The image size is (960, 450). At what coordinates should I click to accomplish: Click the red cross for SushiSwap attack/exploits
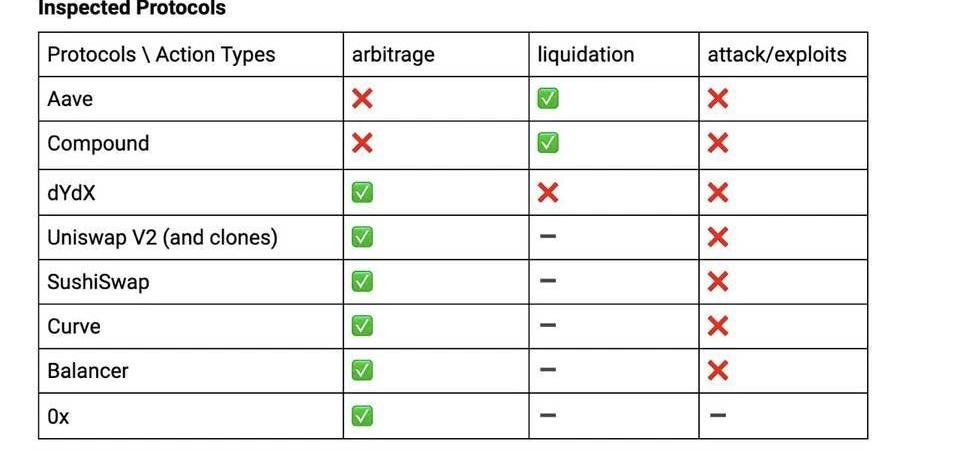click(x=718, y=282)
